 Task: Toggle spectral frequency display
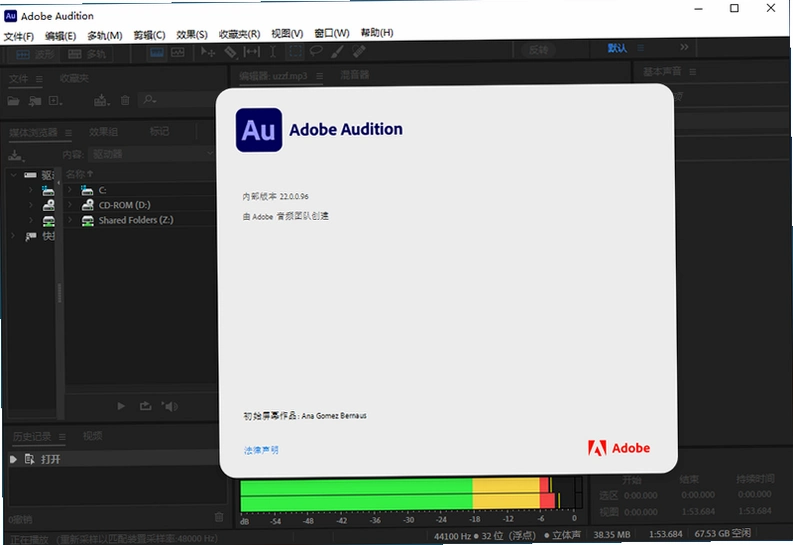pyautogui.click(x=157, y=53)
